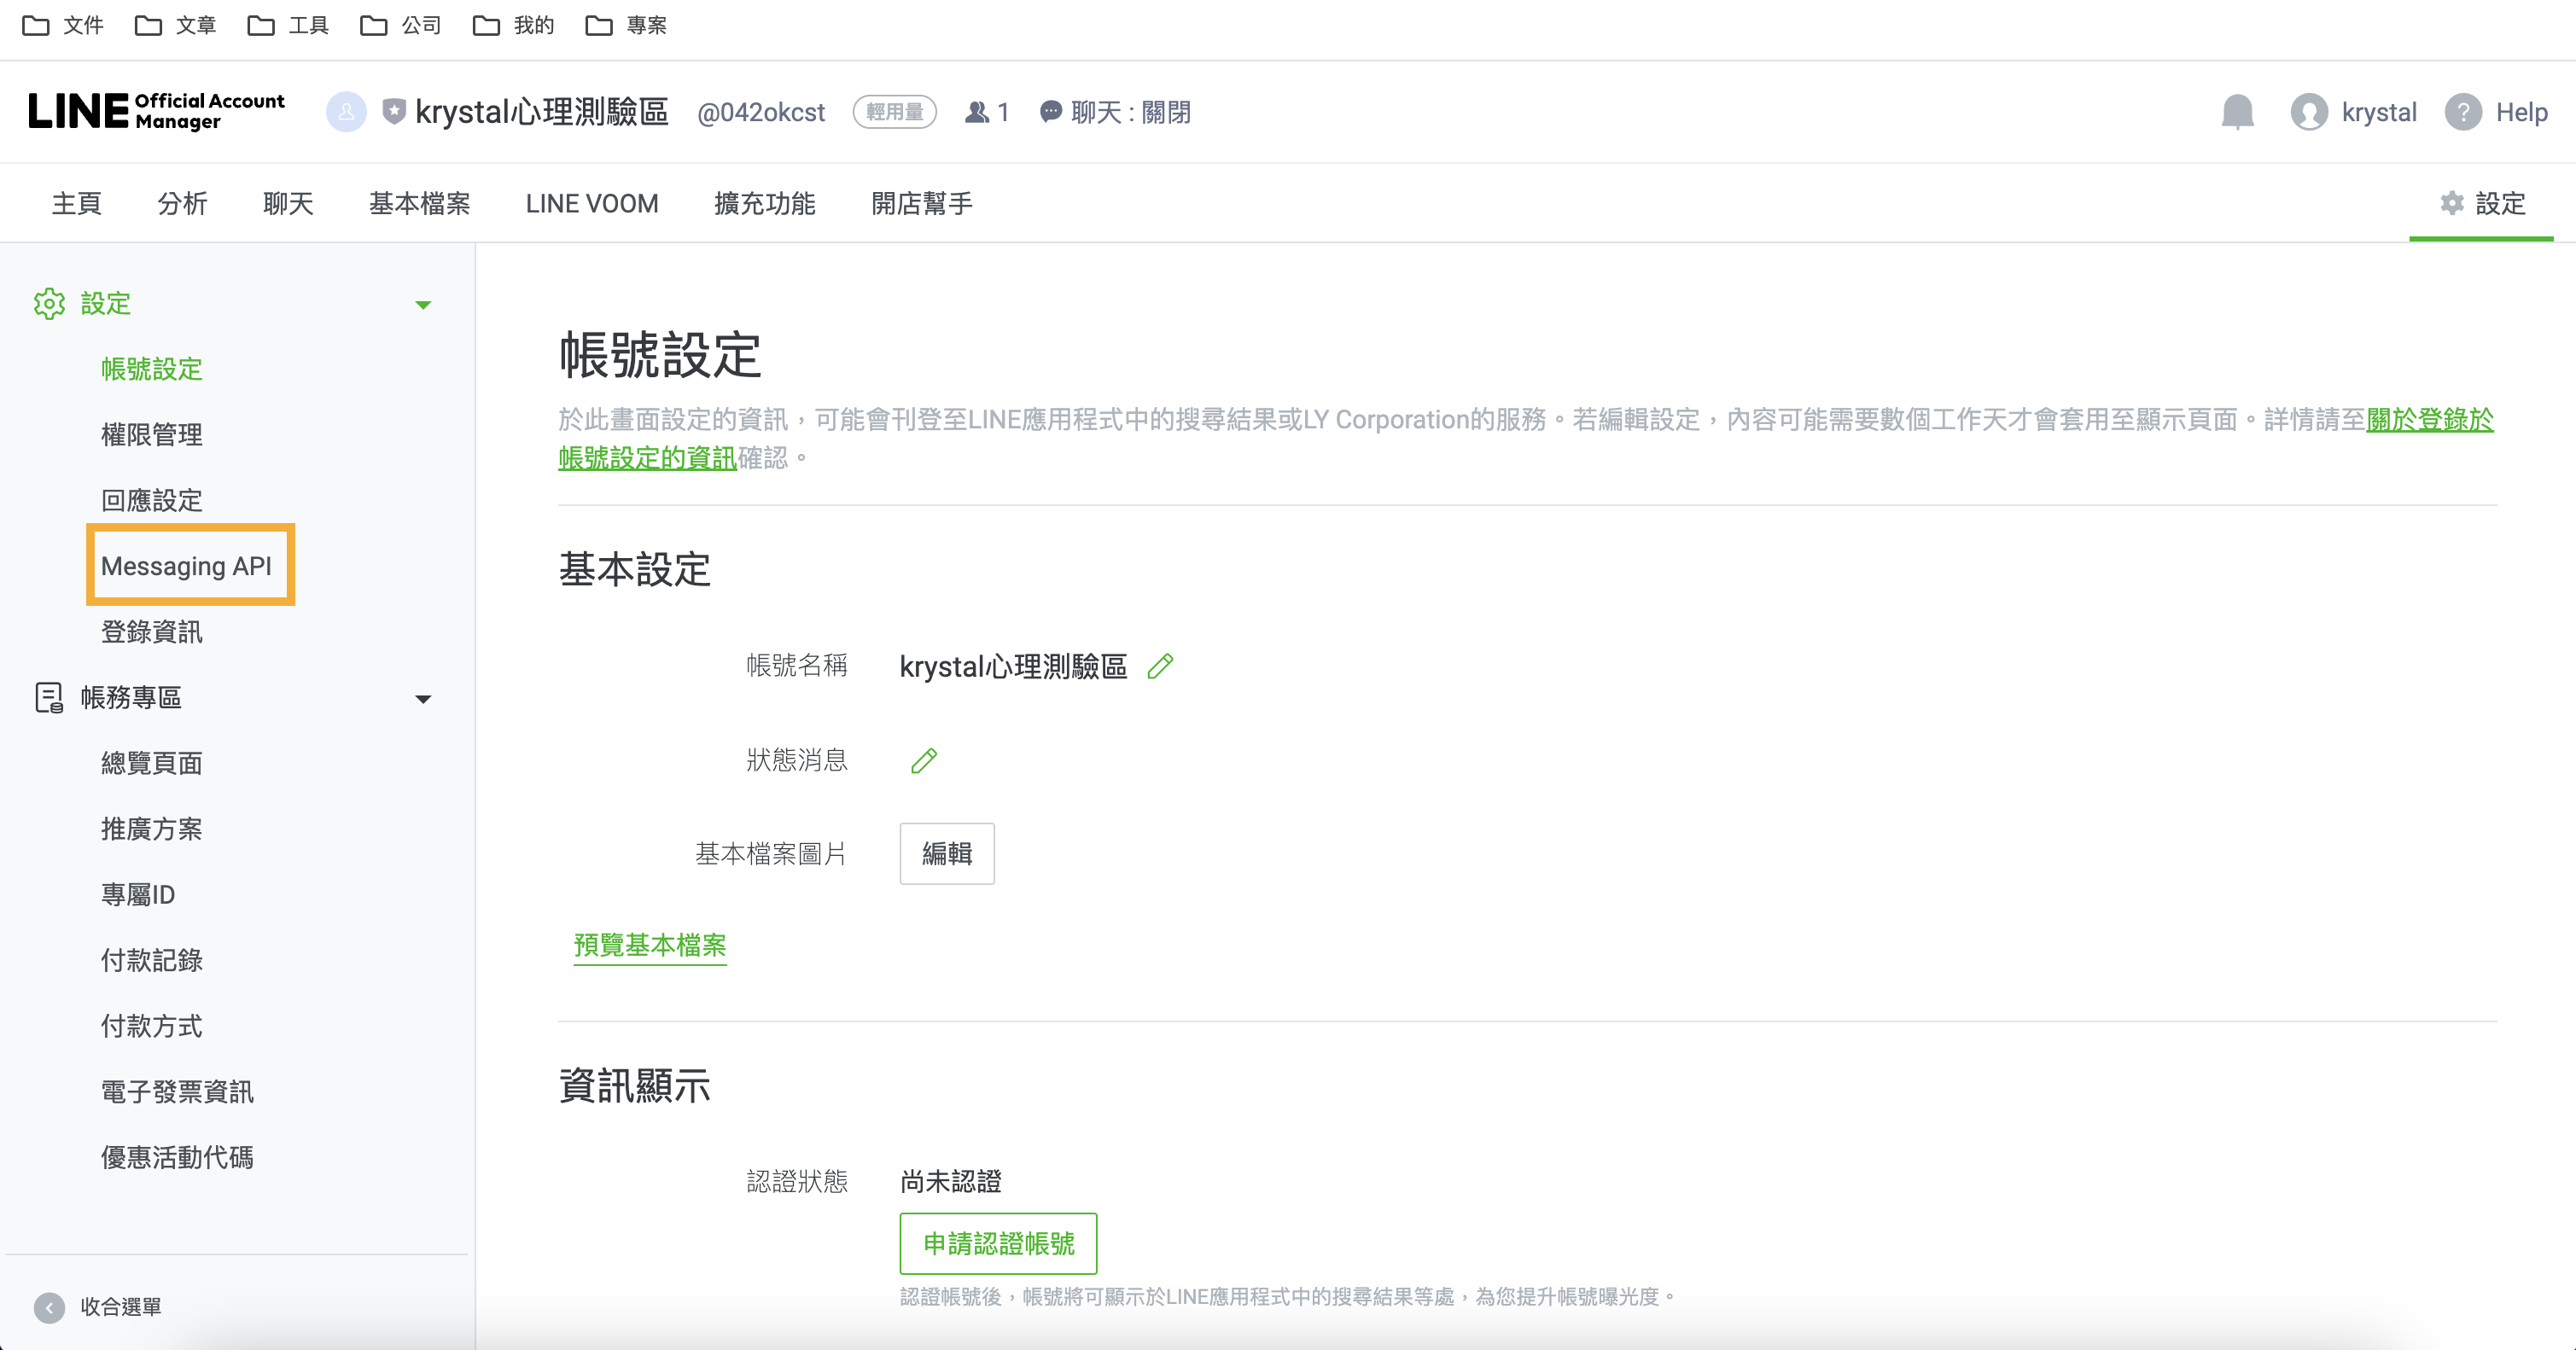Open the 公司 bookmark folder
The width and height of the screenshot is (2576, 1350).
(x=401, y=25)
